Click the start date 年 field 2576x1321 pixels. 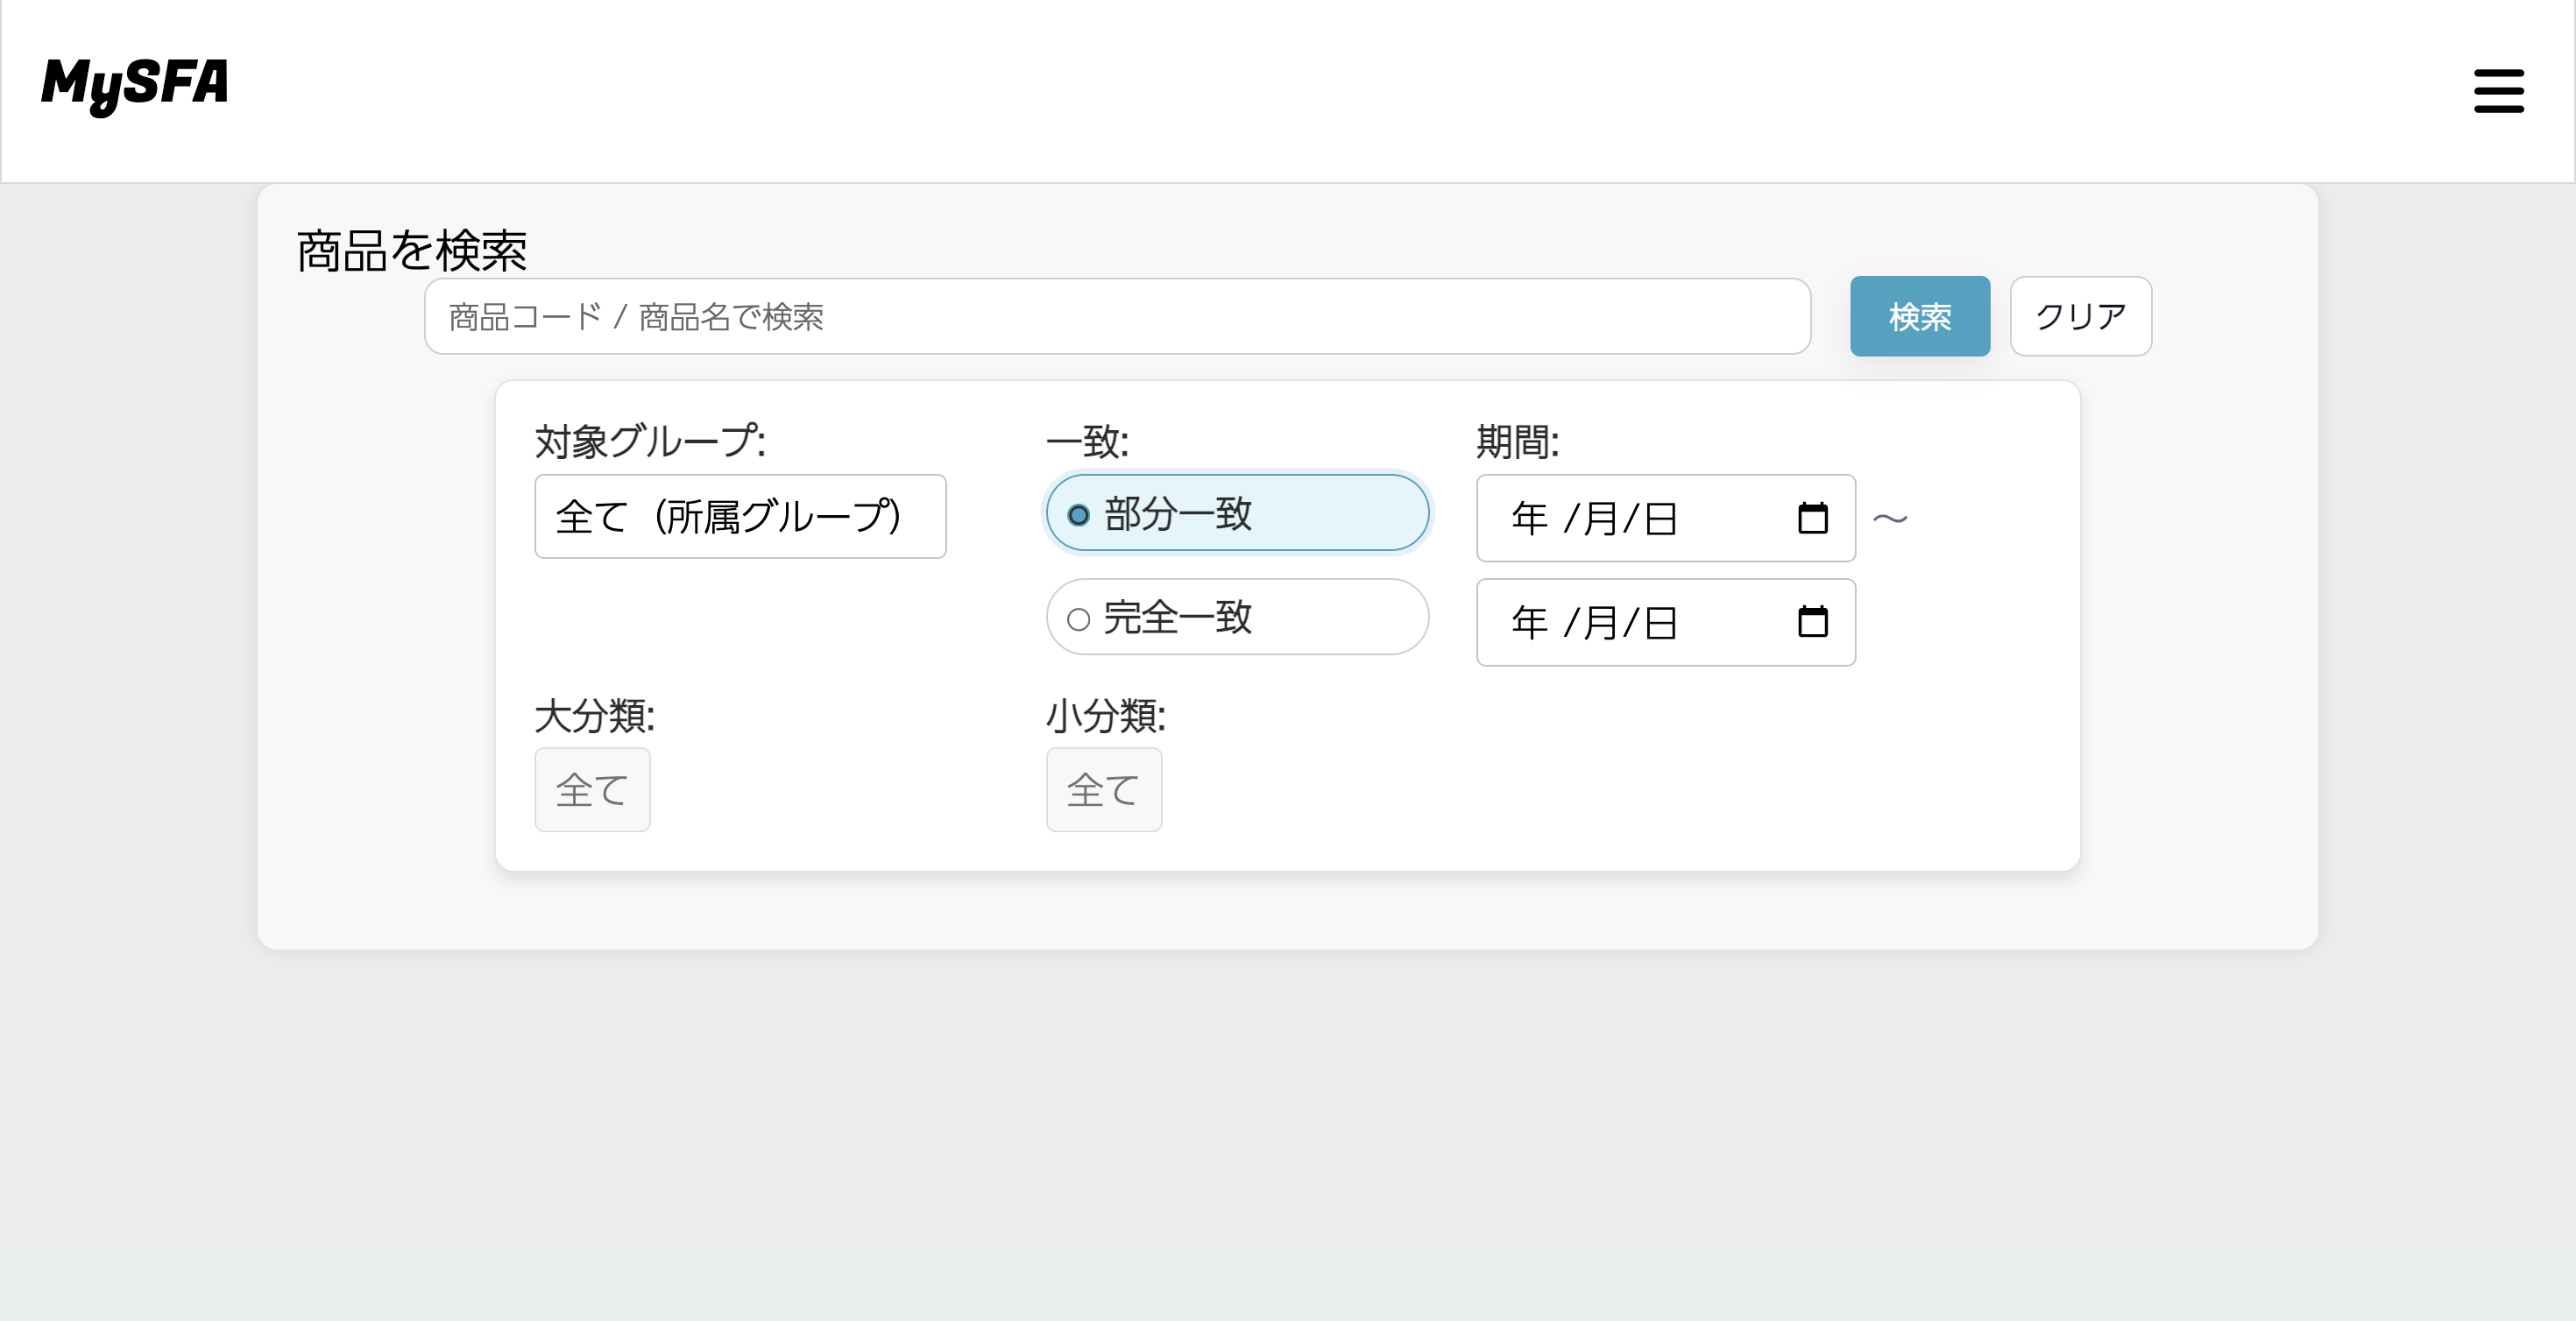[1530, 517]
